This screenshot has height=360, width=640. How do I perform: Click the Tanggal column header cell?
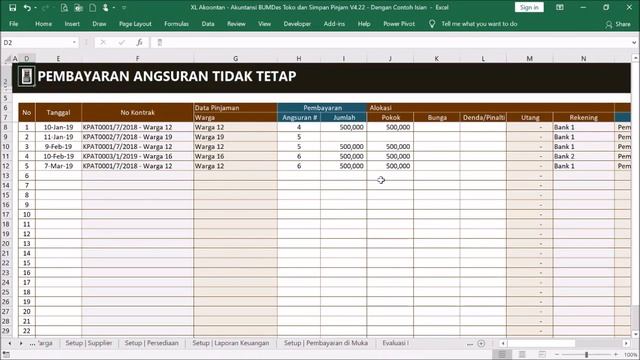tap(58, 113)
